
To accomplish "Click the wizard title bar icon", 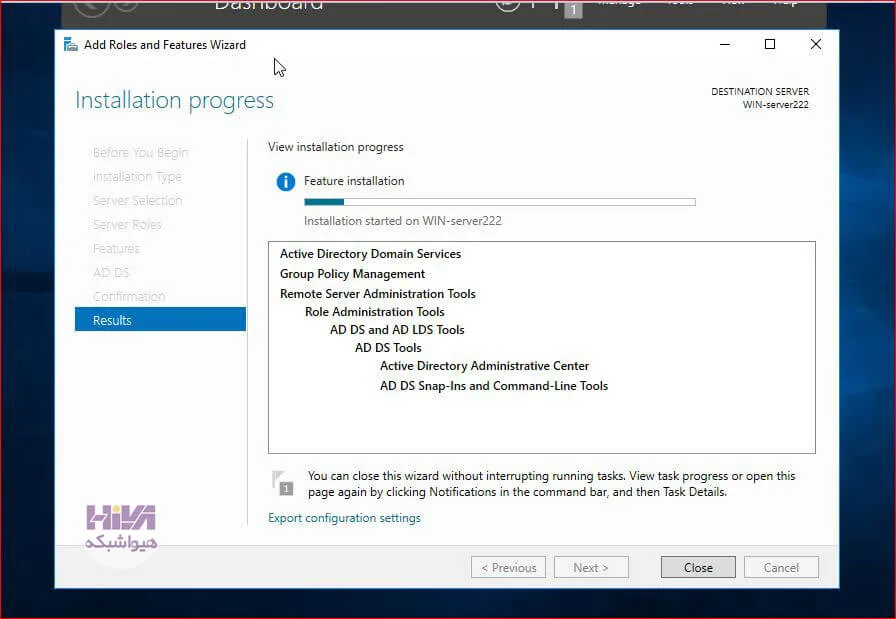I will click(71, 45).
